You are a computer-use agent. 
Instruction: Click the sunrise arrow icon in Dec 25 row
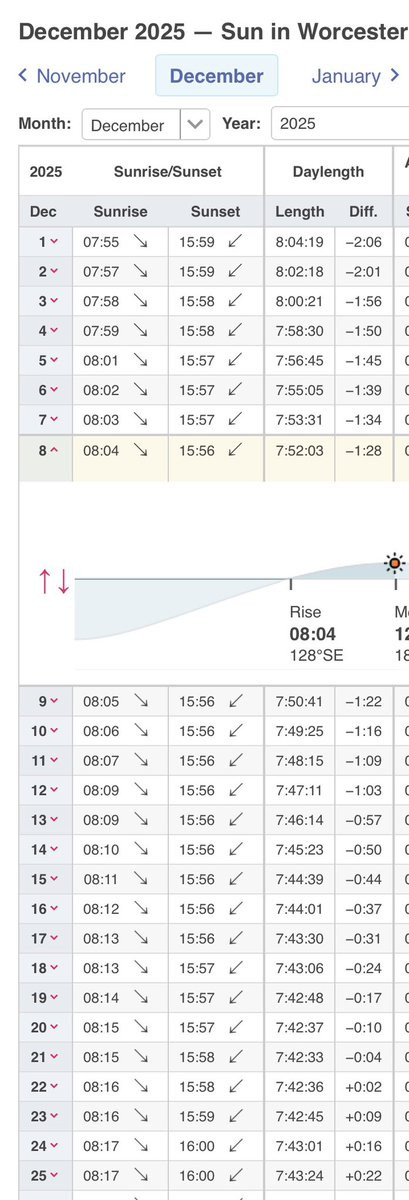click(140, 1176)
